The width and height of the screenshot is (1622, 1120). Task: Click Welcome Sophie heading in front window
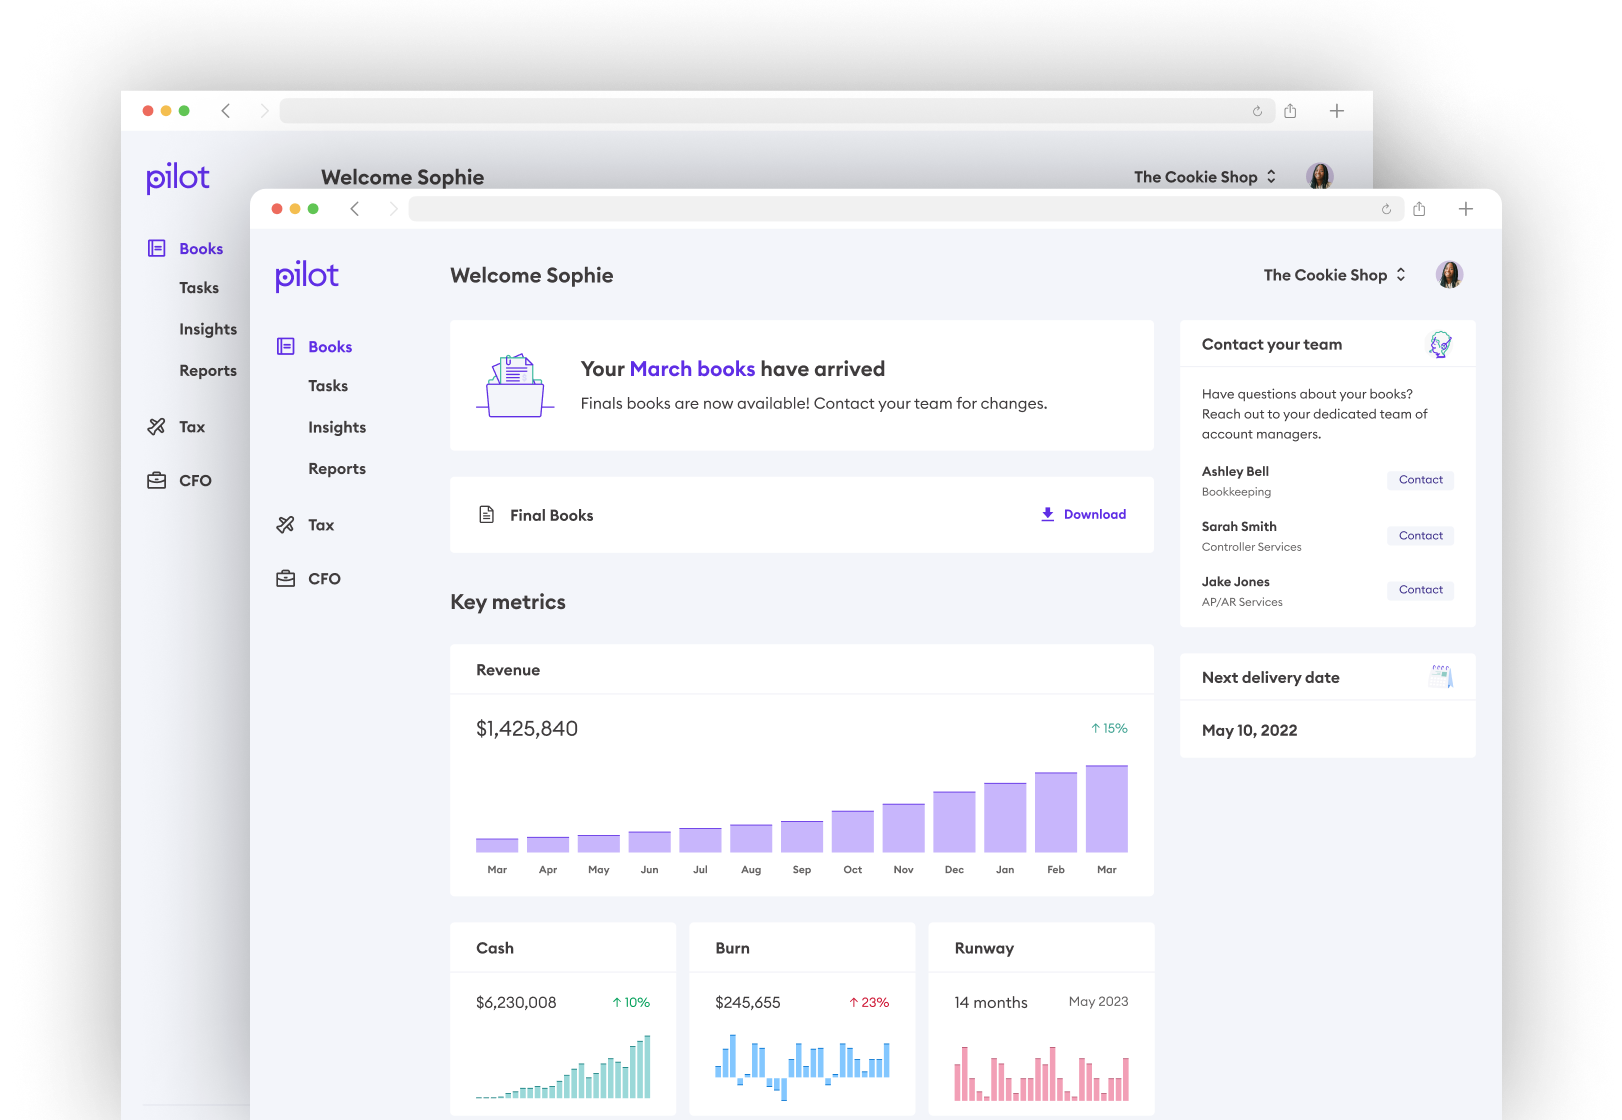(532, 276)
